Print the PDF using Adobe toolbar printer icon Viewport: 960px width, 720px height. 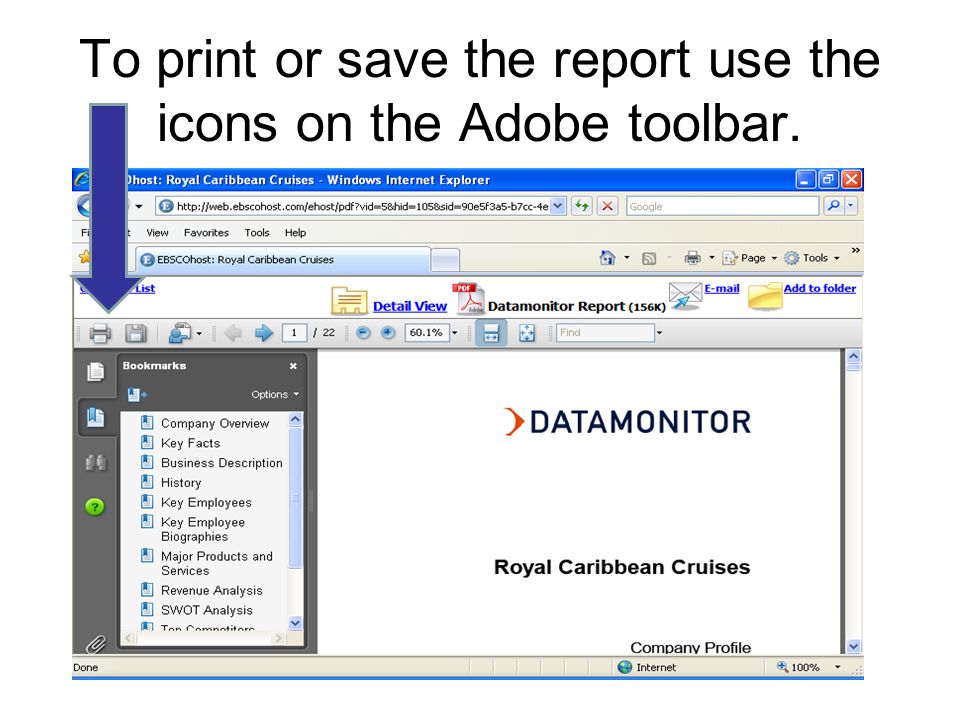[x=100, y=333]
